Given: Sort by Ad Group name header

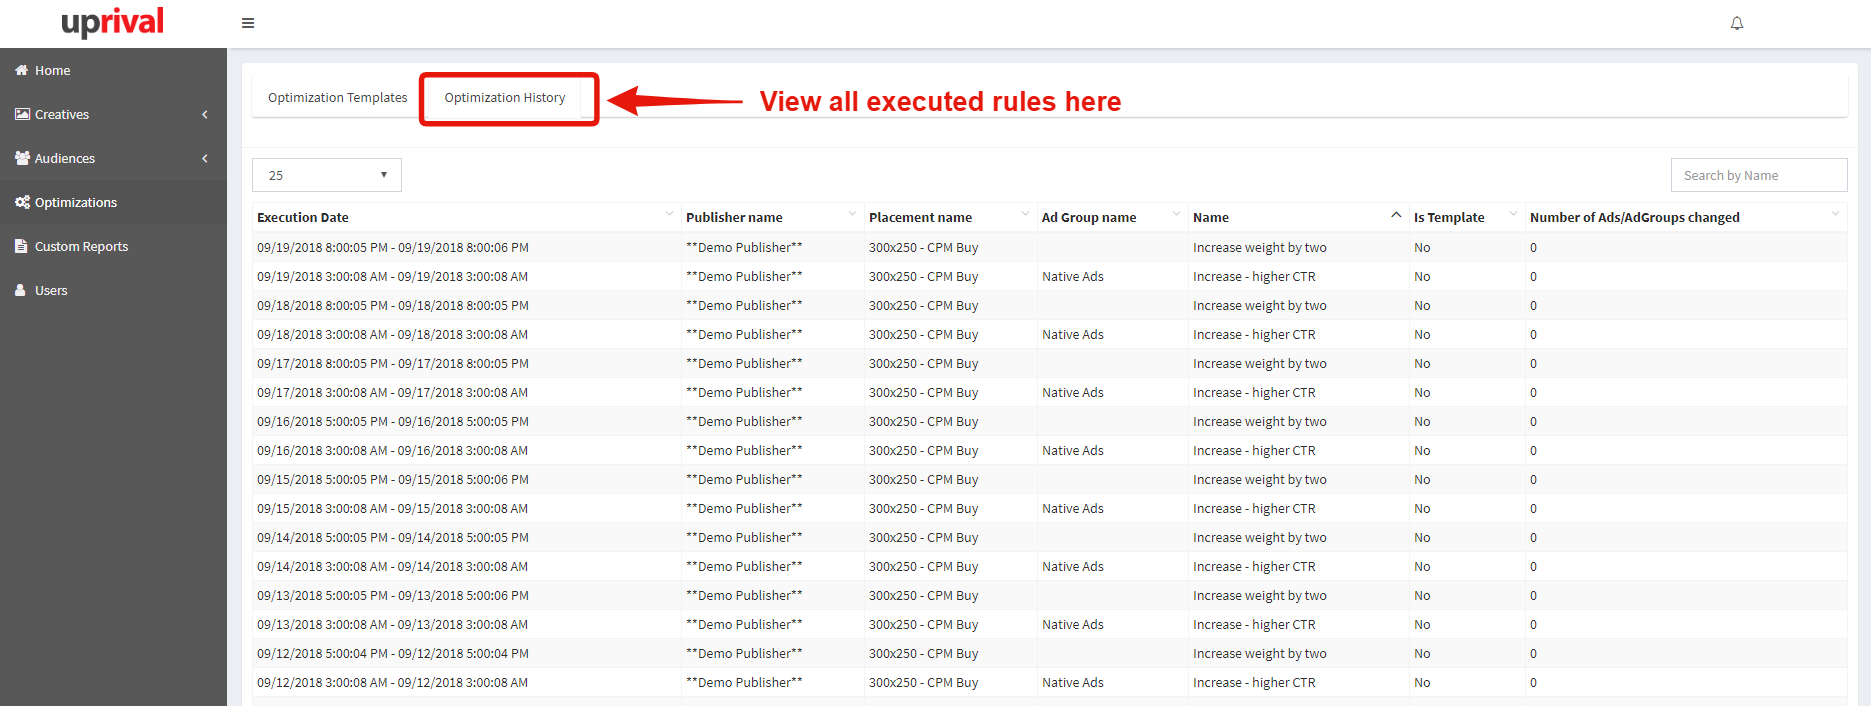Looking at the screenshot, I should pos(1089,217).
